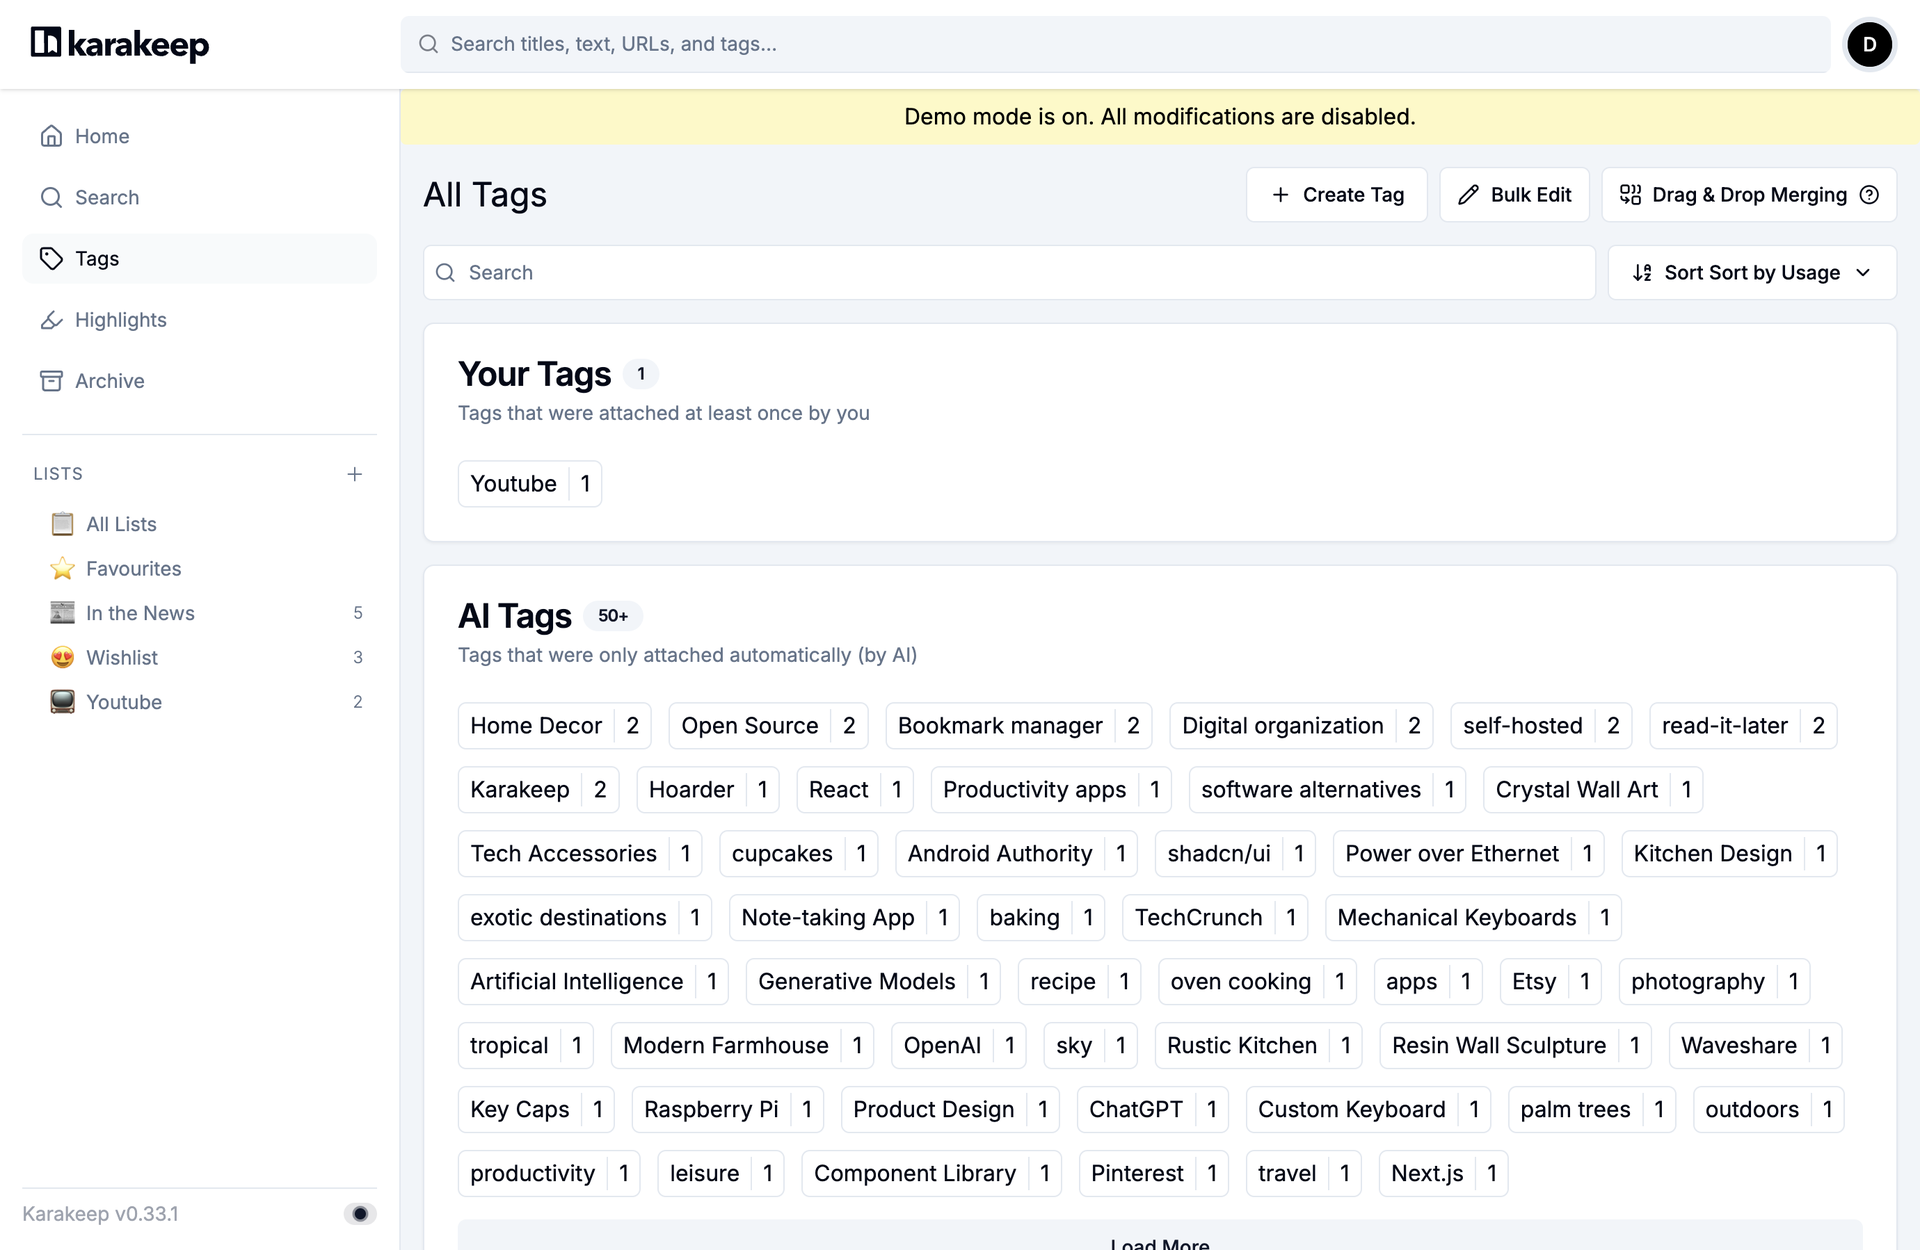1920x1250 pixels.
Task: Click the Wishlist heart-eyes emoji icon
Action: pyautogui.click(x=62, y=657)
